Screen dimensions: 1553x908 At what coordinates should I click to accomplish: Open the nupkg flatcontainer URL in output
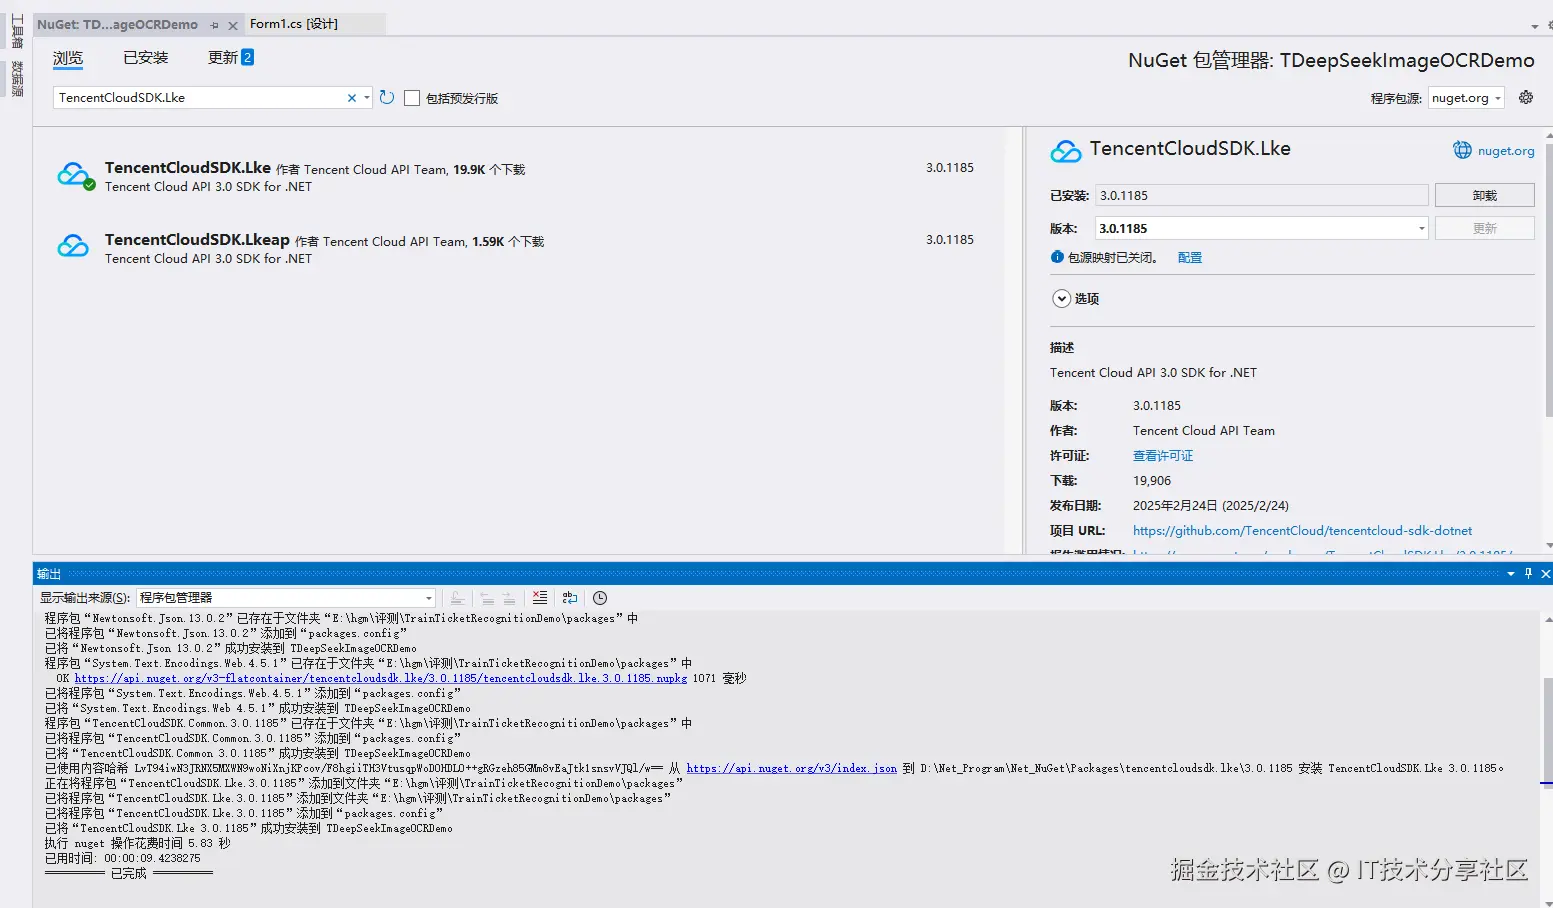tap(381, 678)
